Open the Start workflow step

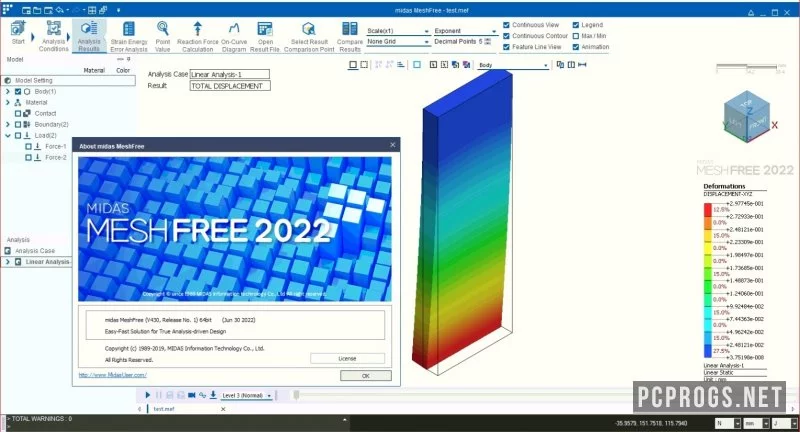(x=18, y=34)
